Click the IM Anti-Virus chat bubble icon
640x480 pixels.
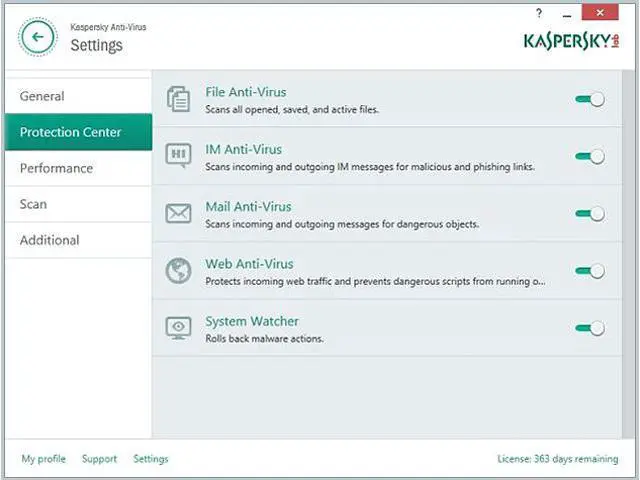178,156
